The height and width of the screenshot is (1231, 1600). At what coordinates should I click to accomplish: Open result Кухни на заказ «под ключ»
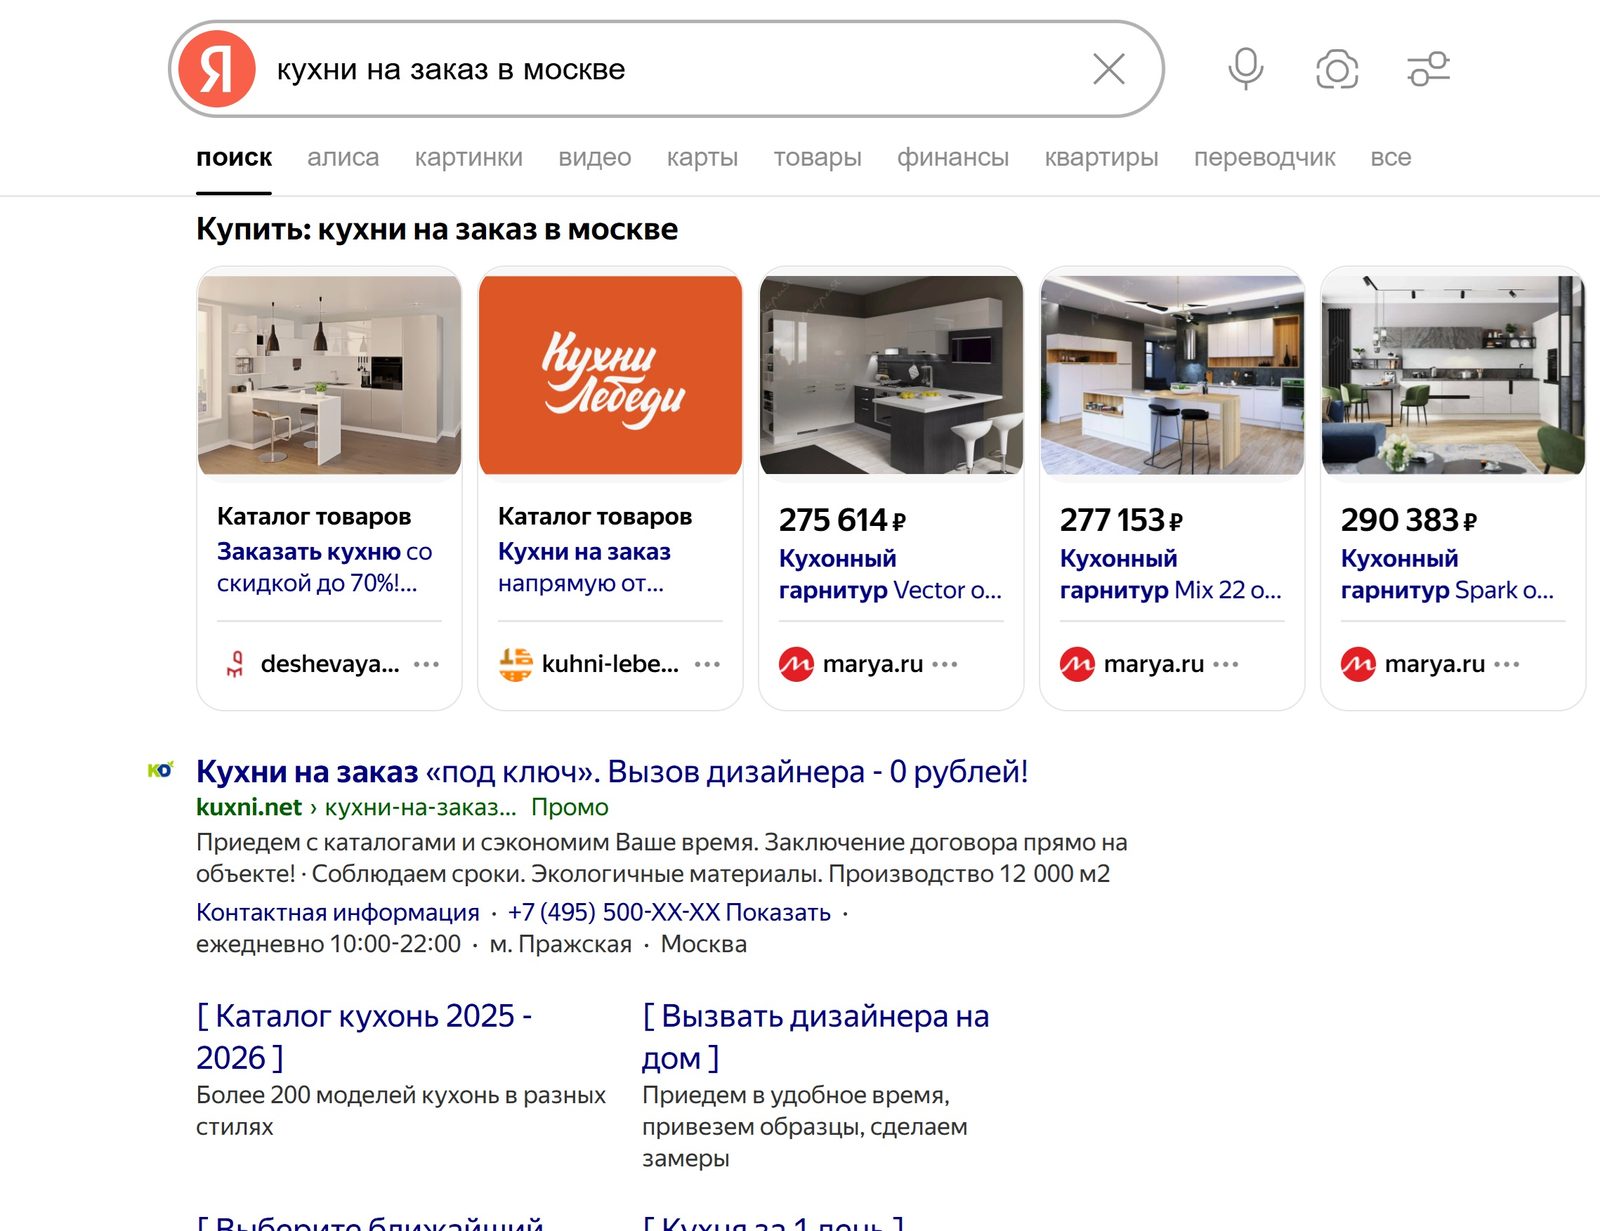pos(612,772)
